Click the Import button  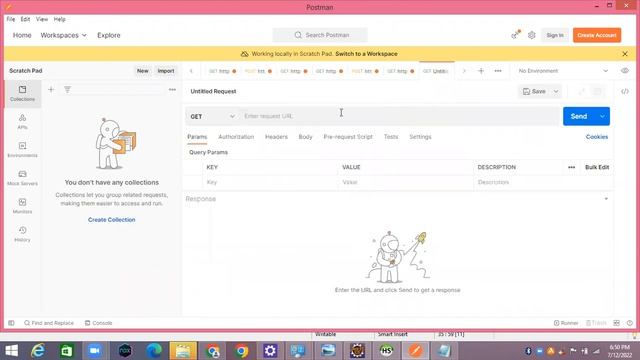[166, 71]
